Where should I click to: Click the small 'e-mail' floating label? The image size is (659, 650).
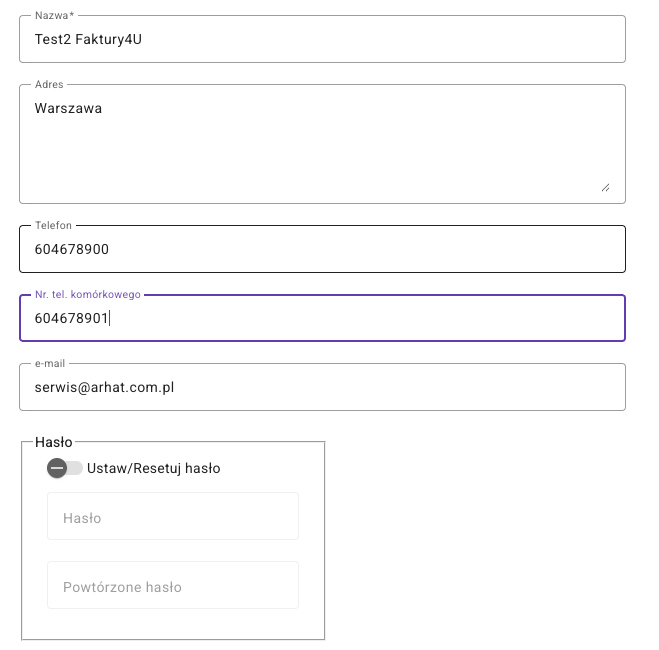point(50,364)
